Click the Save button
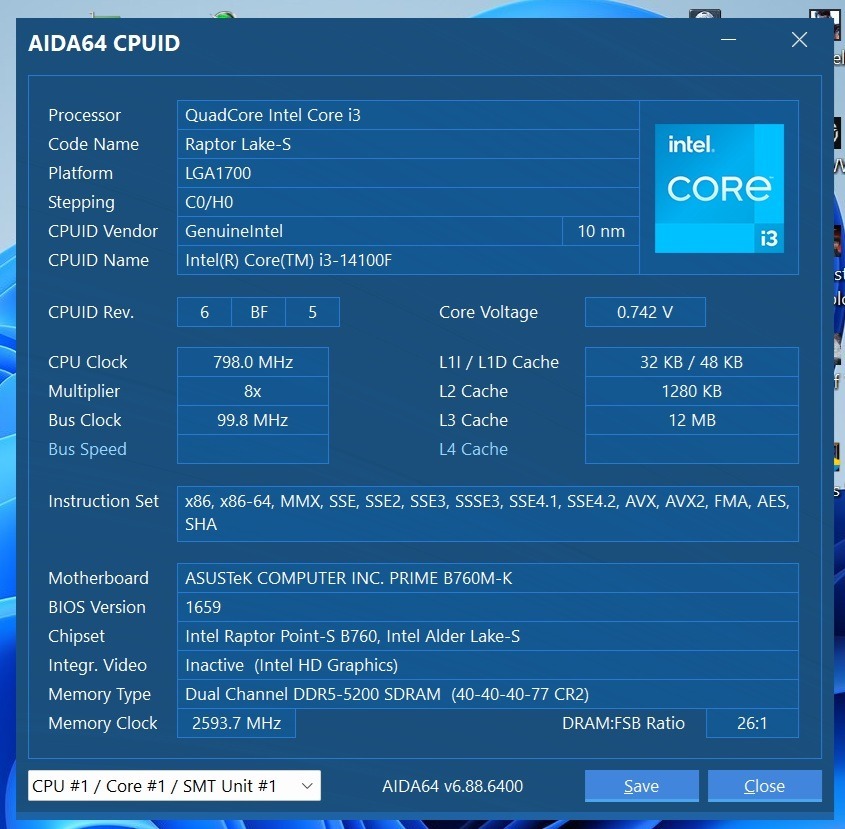The height and width of the screenshot is (829, 845). coord(641,785)
